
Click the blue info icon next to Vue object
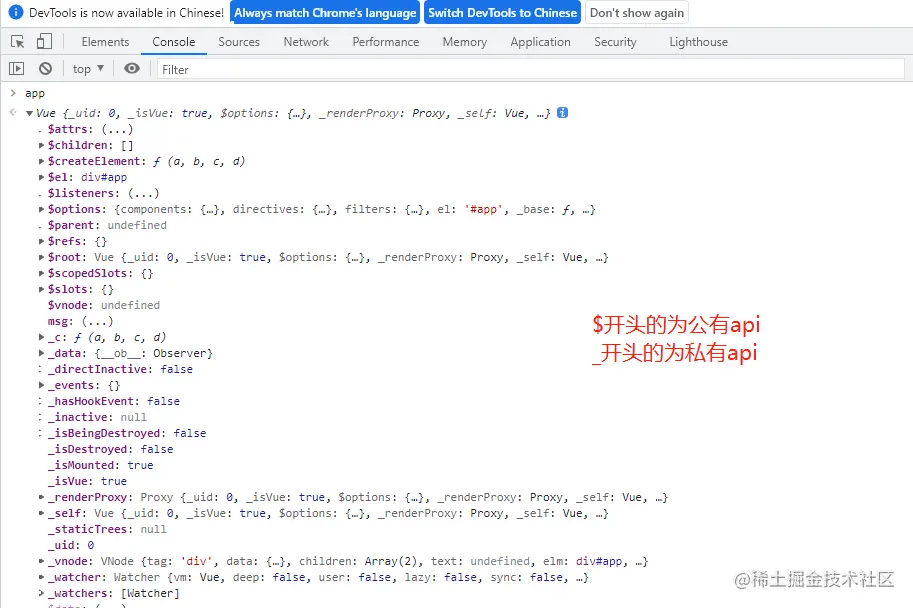[562, 112]
